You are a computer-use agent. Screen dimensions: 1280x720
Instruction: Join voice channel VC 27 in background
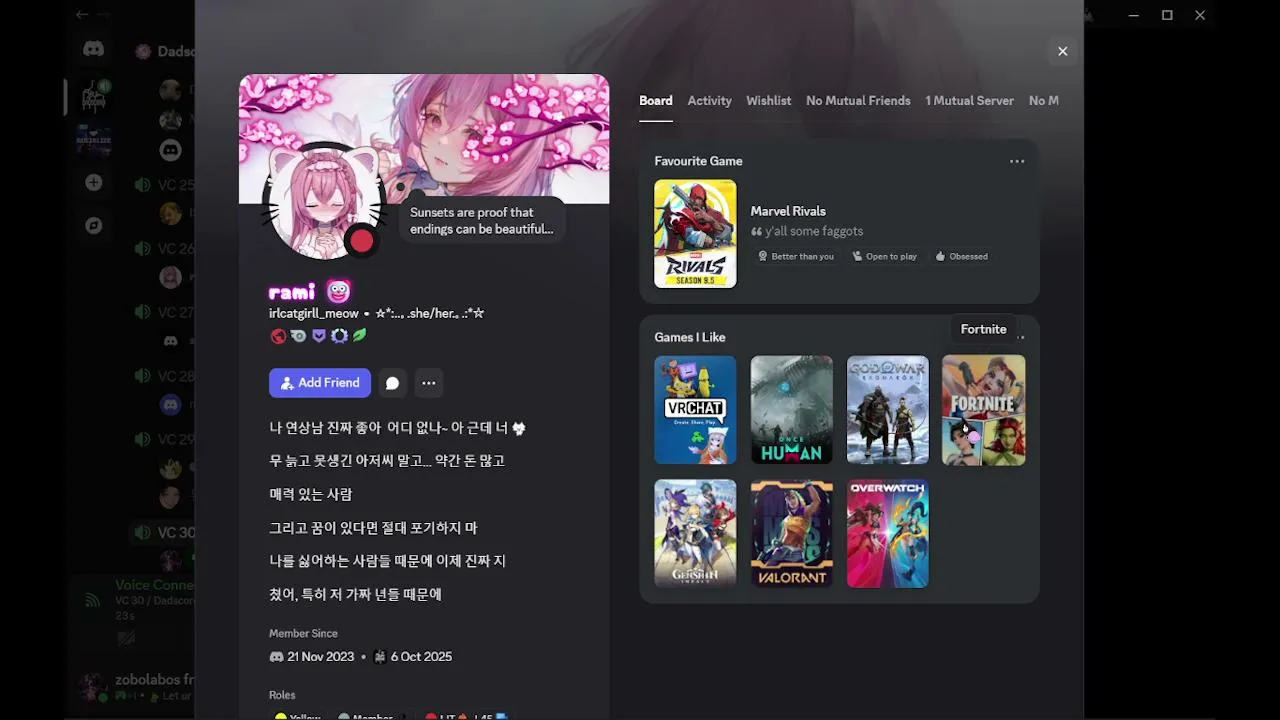coord(165,313)
